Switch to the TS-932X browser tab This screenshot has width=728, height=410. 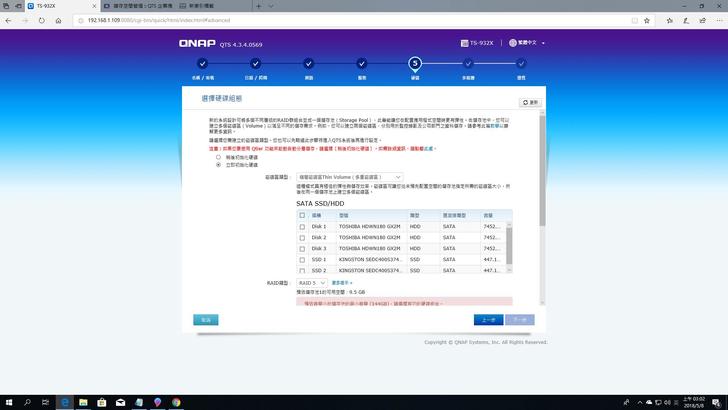coord(62,6)
